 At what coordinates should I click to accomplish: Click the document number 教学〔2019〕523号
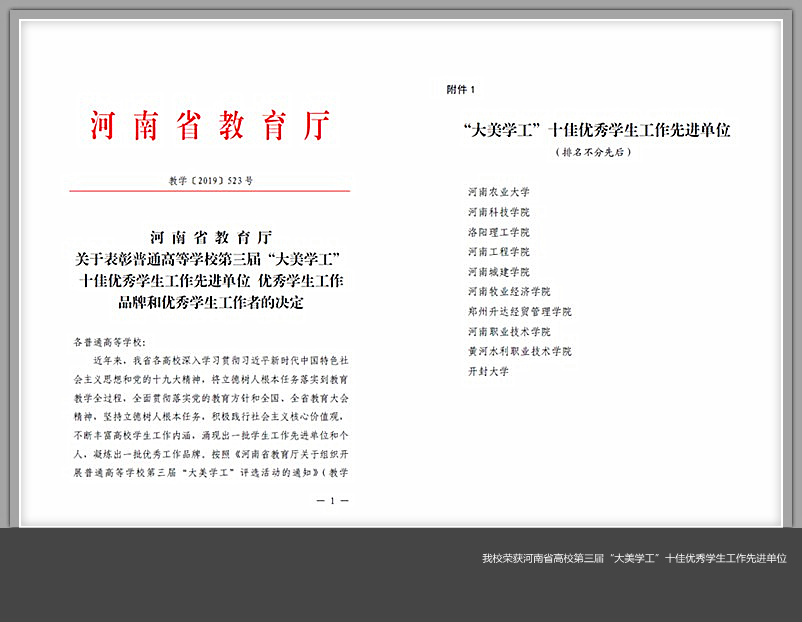click(211, 181)
